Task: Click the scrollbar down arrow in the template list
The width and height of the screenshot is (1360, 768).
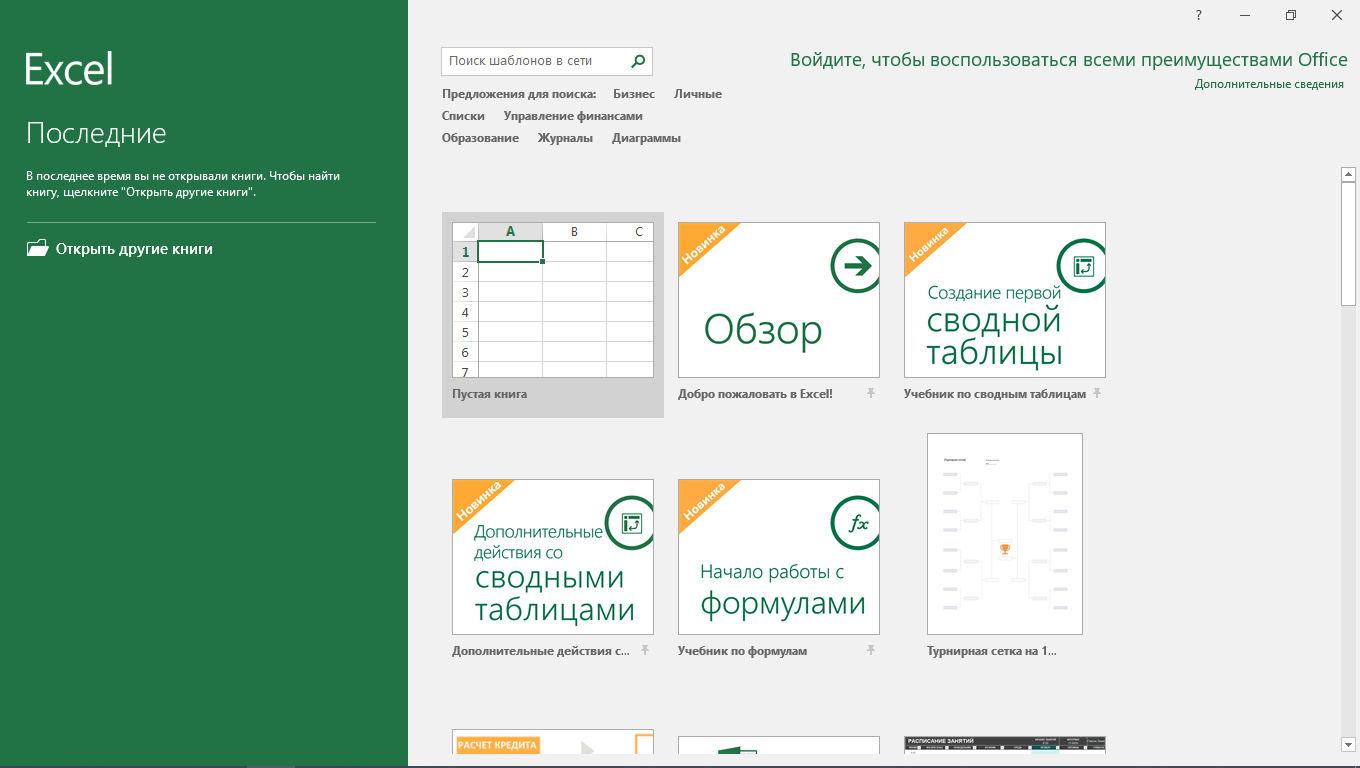Action: 1348,744
